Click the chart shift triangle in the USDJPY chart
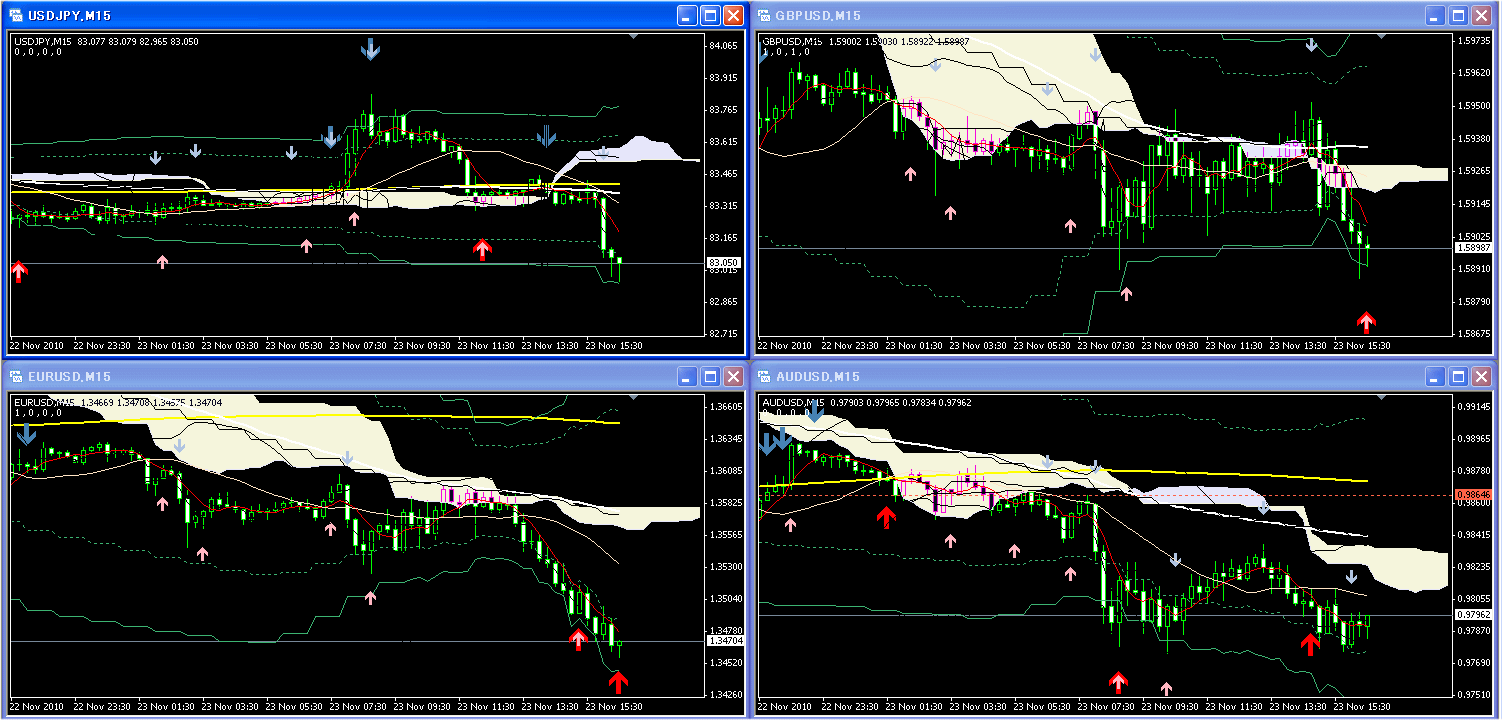This screenshot has height=720, width=1502. [633, 36]
